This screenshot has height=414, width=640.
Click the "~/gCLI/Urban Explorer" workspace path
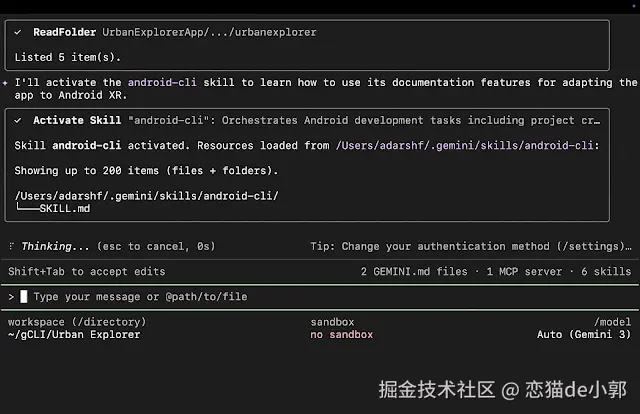coord(74,334)
